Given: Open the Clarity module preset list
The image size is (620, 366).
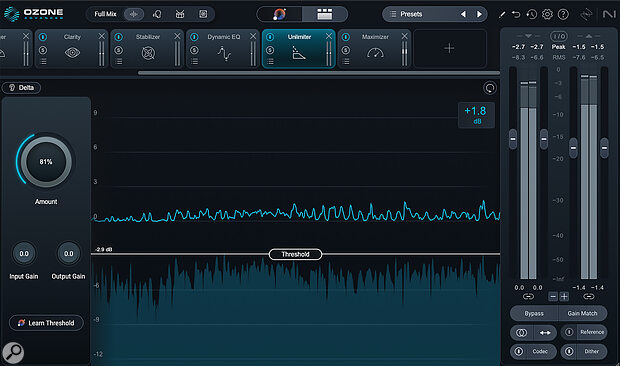Looking at the screenshot, I should (43, 61).
